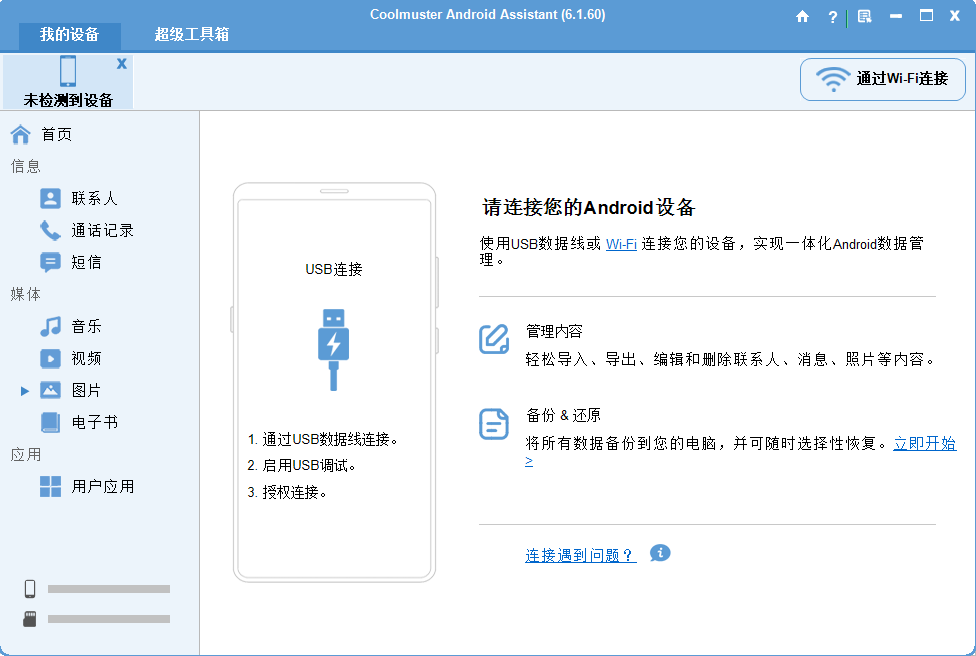Click the phone storage icon at sidebar bottom
This screenshot has width=976, height=656.
click(30, 588)
